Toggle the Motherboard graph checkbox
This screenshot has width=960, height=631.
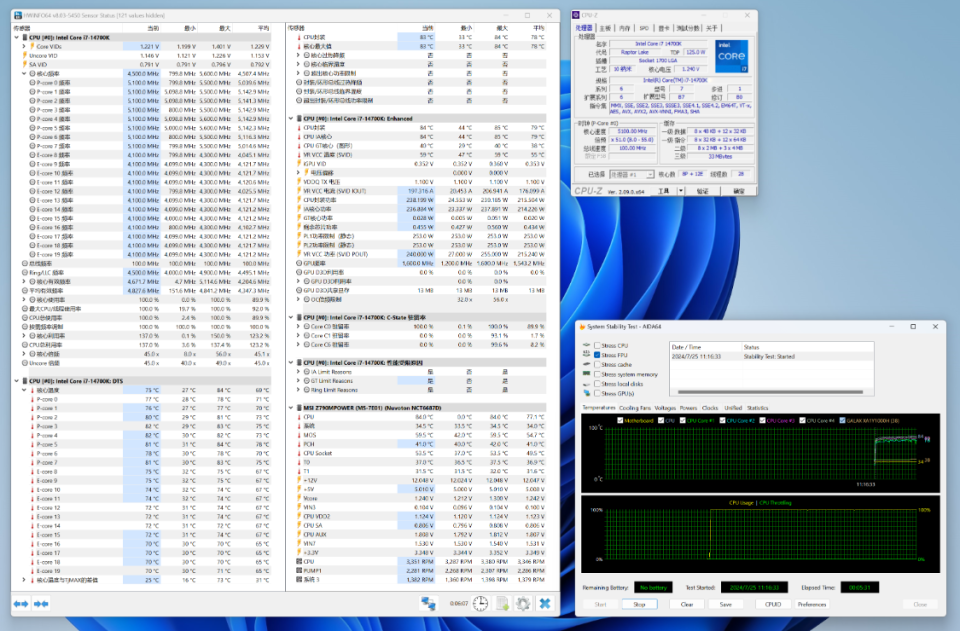(620, 420)
